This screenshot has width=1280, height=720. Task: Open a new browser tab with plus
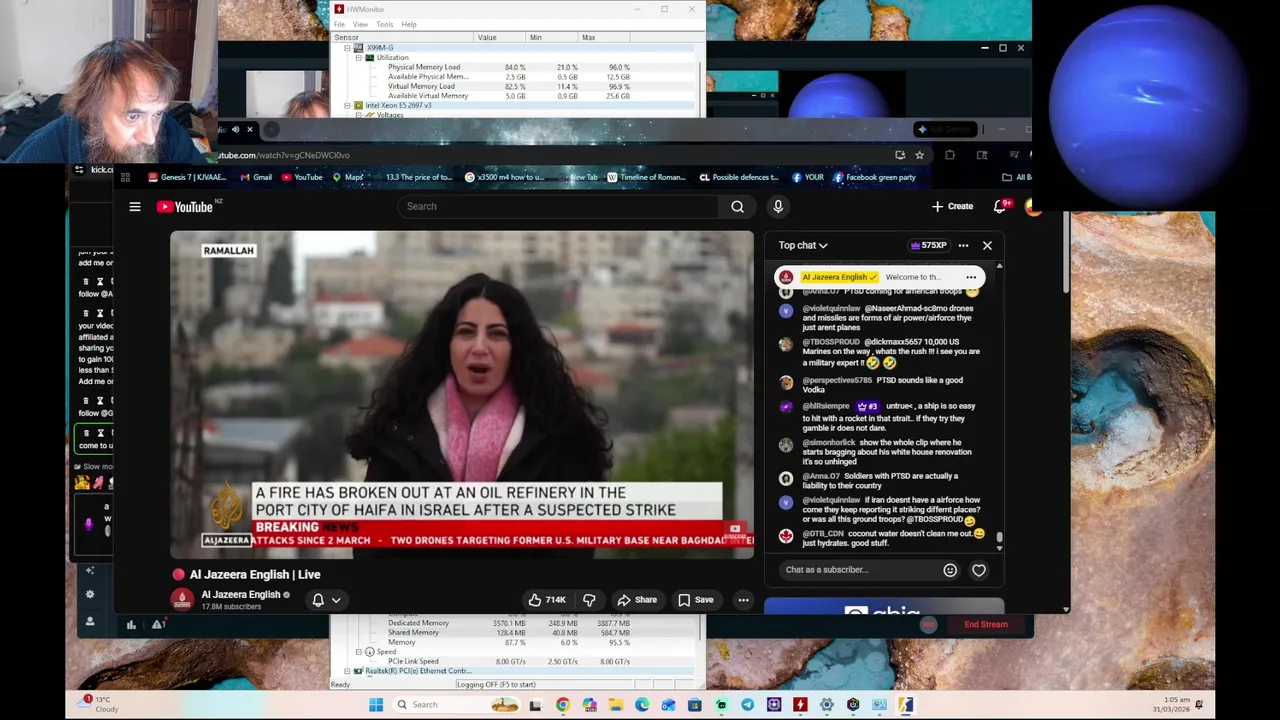[x=272, y=129]
